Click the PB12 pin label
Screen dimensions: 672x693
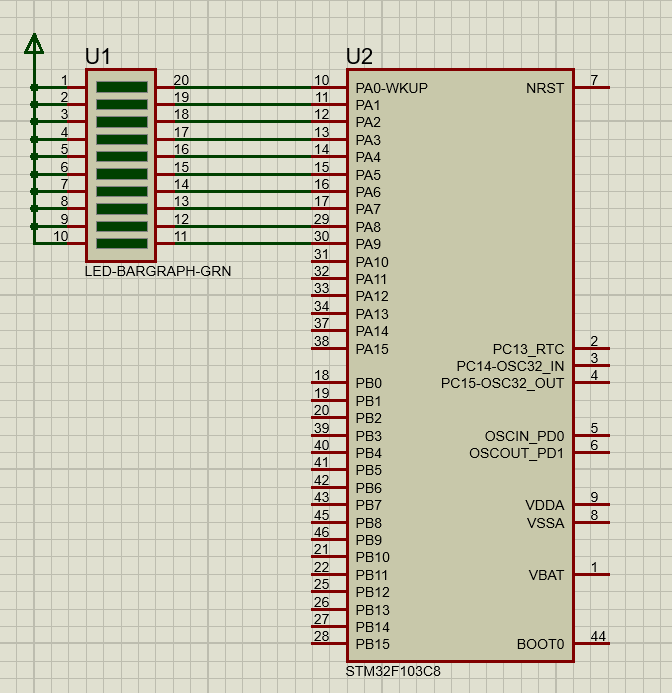pos(373,592)
